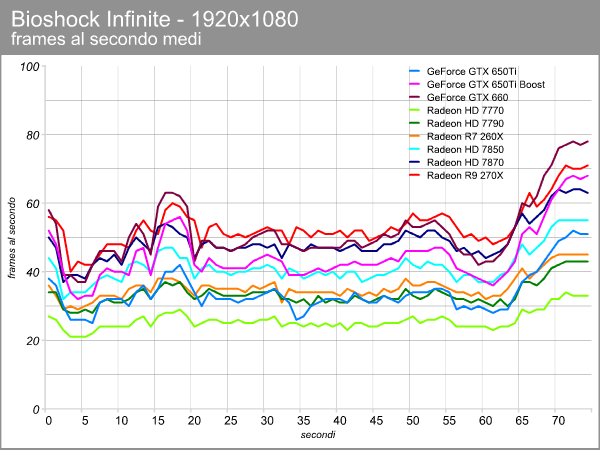
Task: Click the GeForce GTX 650Ti legend label
Action: pos(472,72)
